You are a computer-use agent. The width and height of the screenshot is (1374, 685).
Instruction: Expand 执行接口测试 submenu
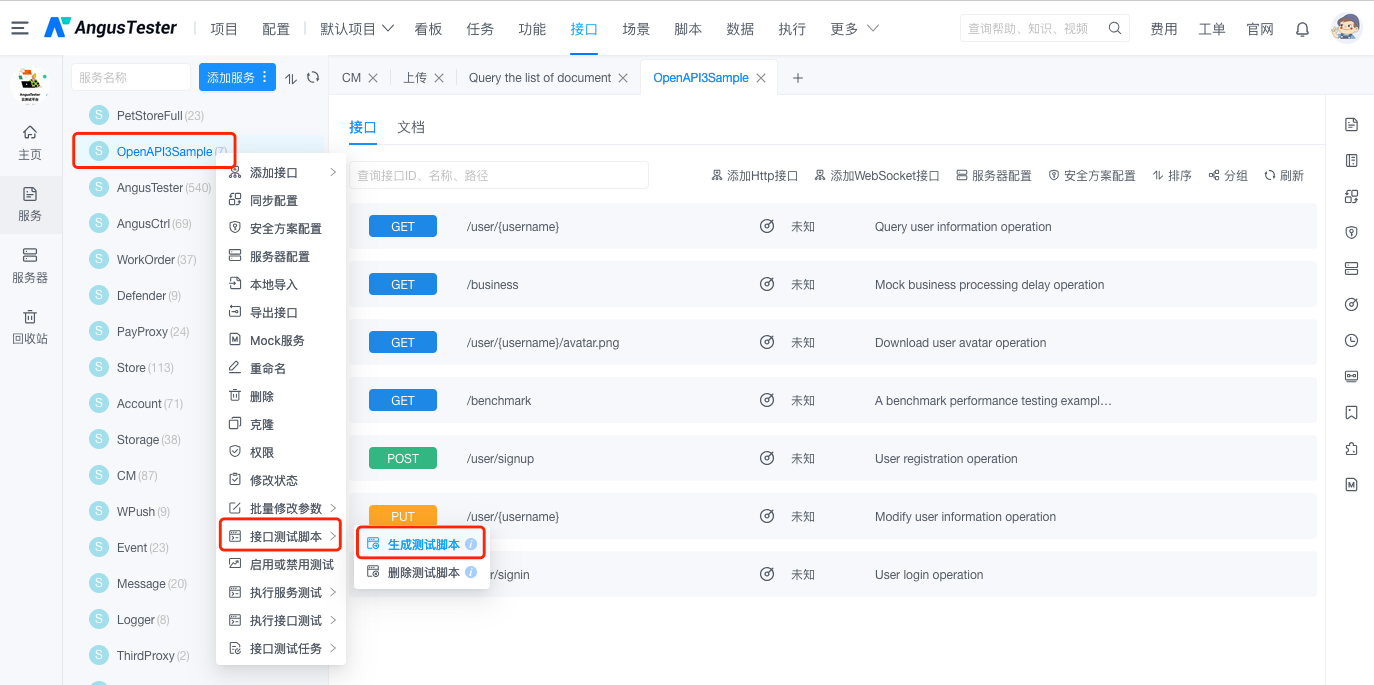(x=333, y=621)
